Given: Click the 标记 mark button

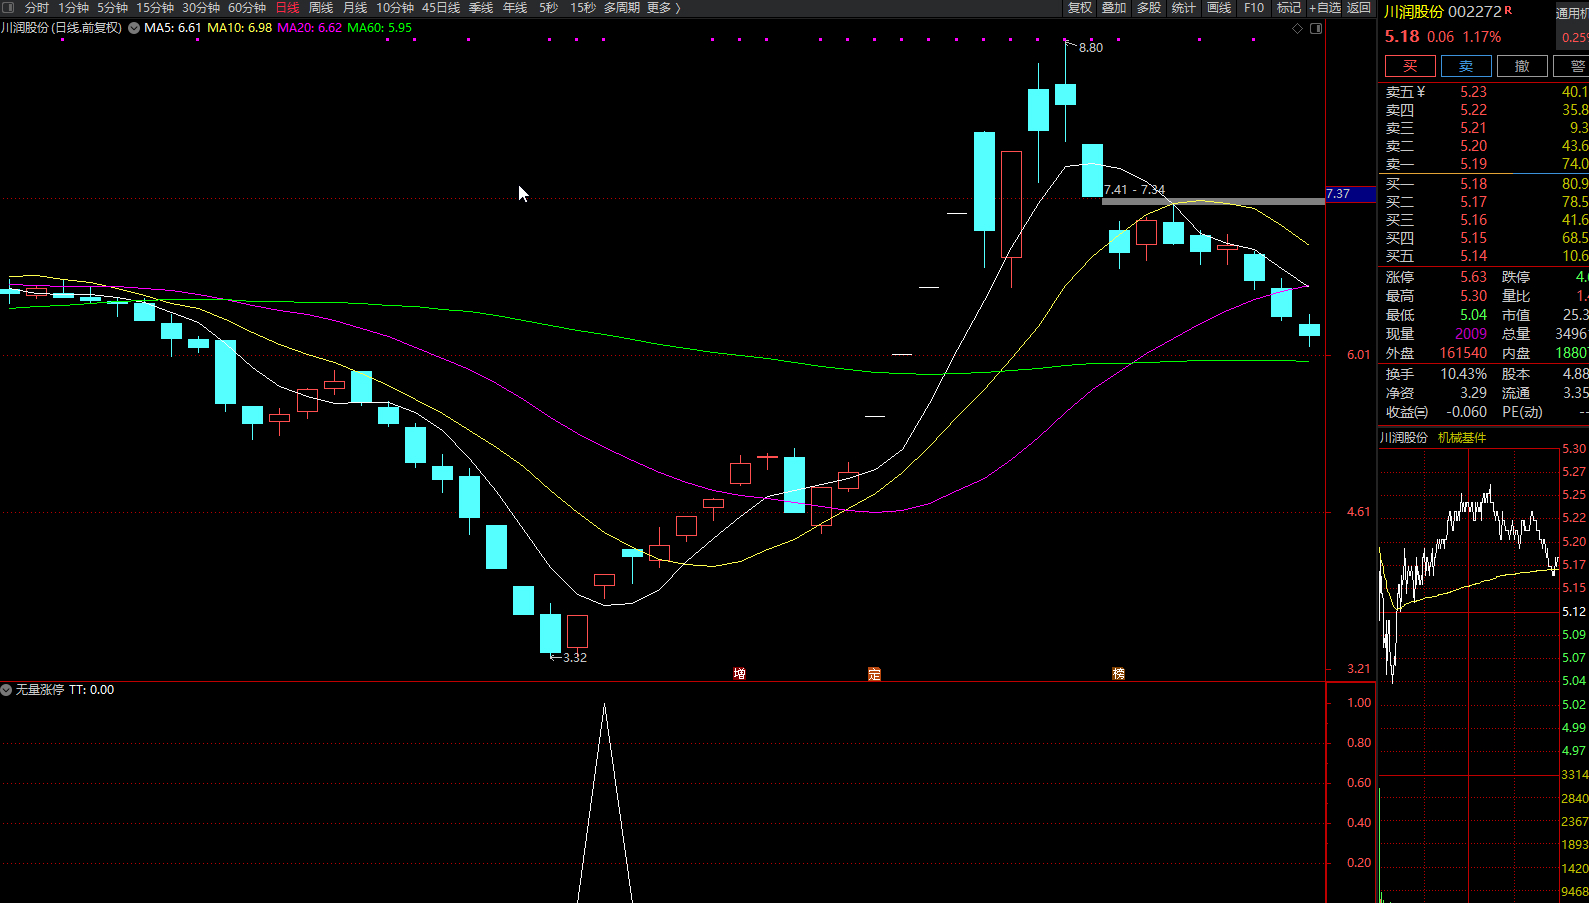Looking at the screenshot, I should click(x=1289, y=8).
